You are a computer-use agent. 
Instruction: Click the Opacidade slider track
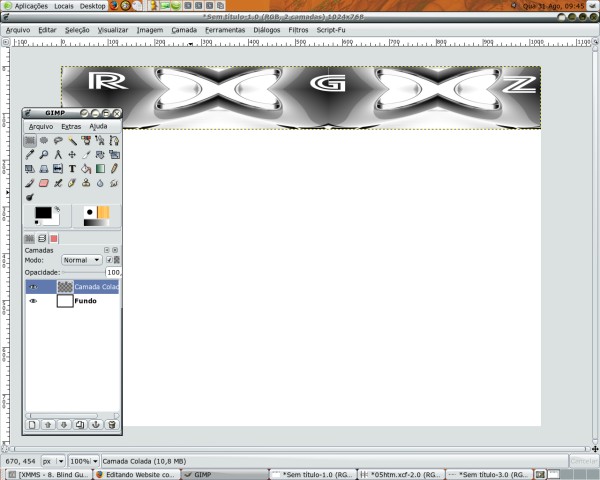(x=84, y=272)
